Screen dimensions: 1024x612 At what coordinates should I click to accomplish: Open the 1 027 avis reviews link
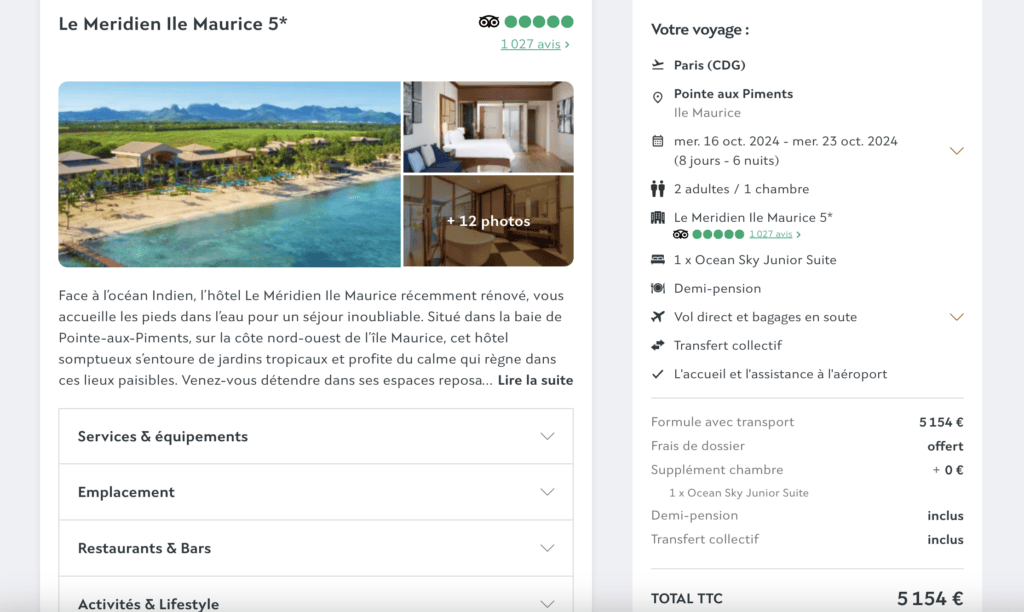pos(532,44)
